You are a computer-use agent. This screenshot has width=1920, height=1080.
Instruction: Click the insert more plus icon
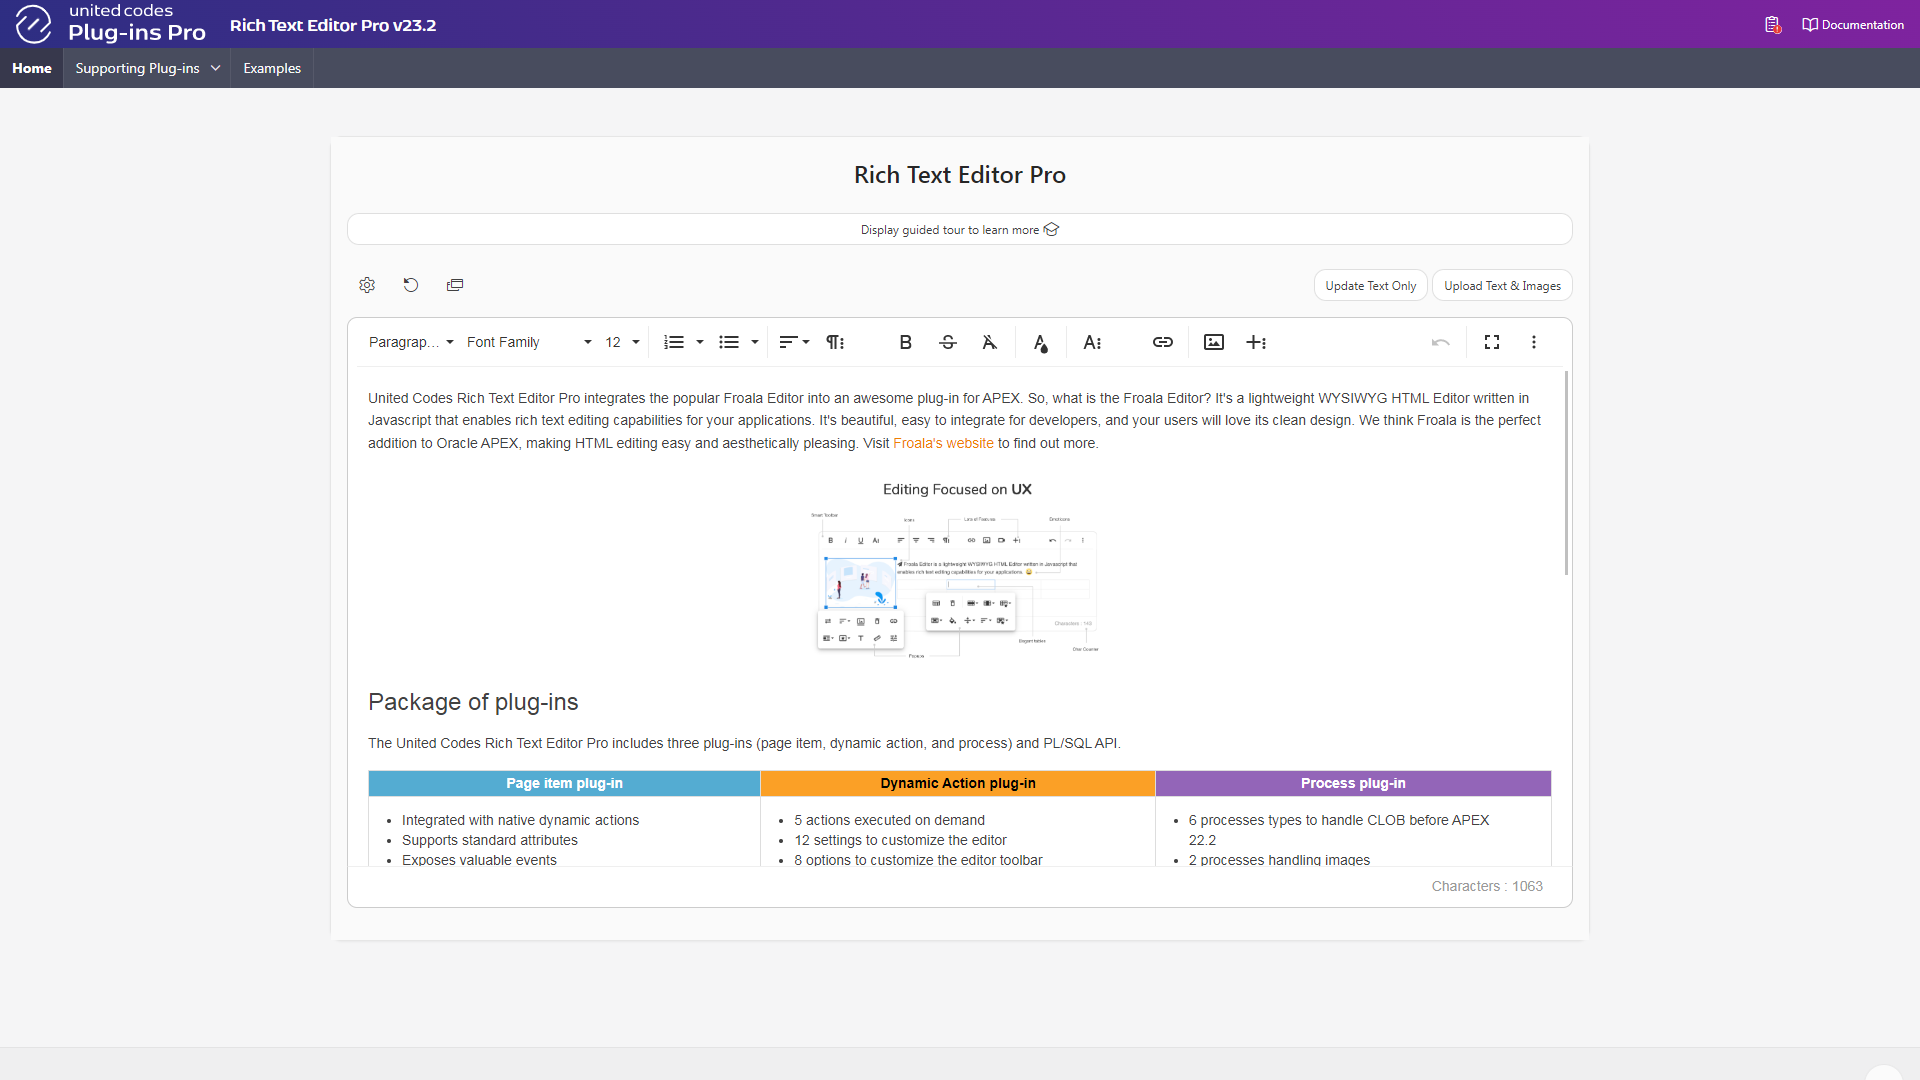tap(1256, 342)
